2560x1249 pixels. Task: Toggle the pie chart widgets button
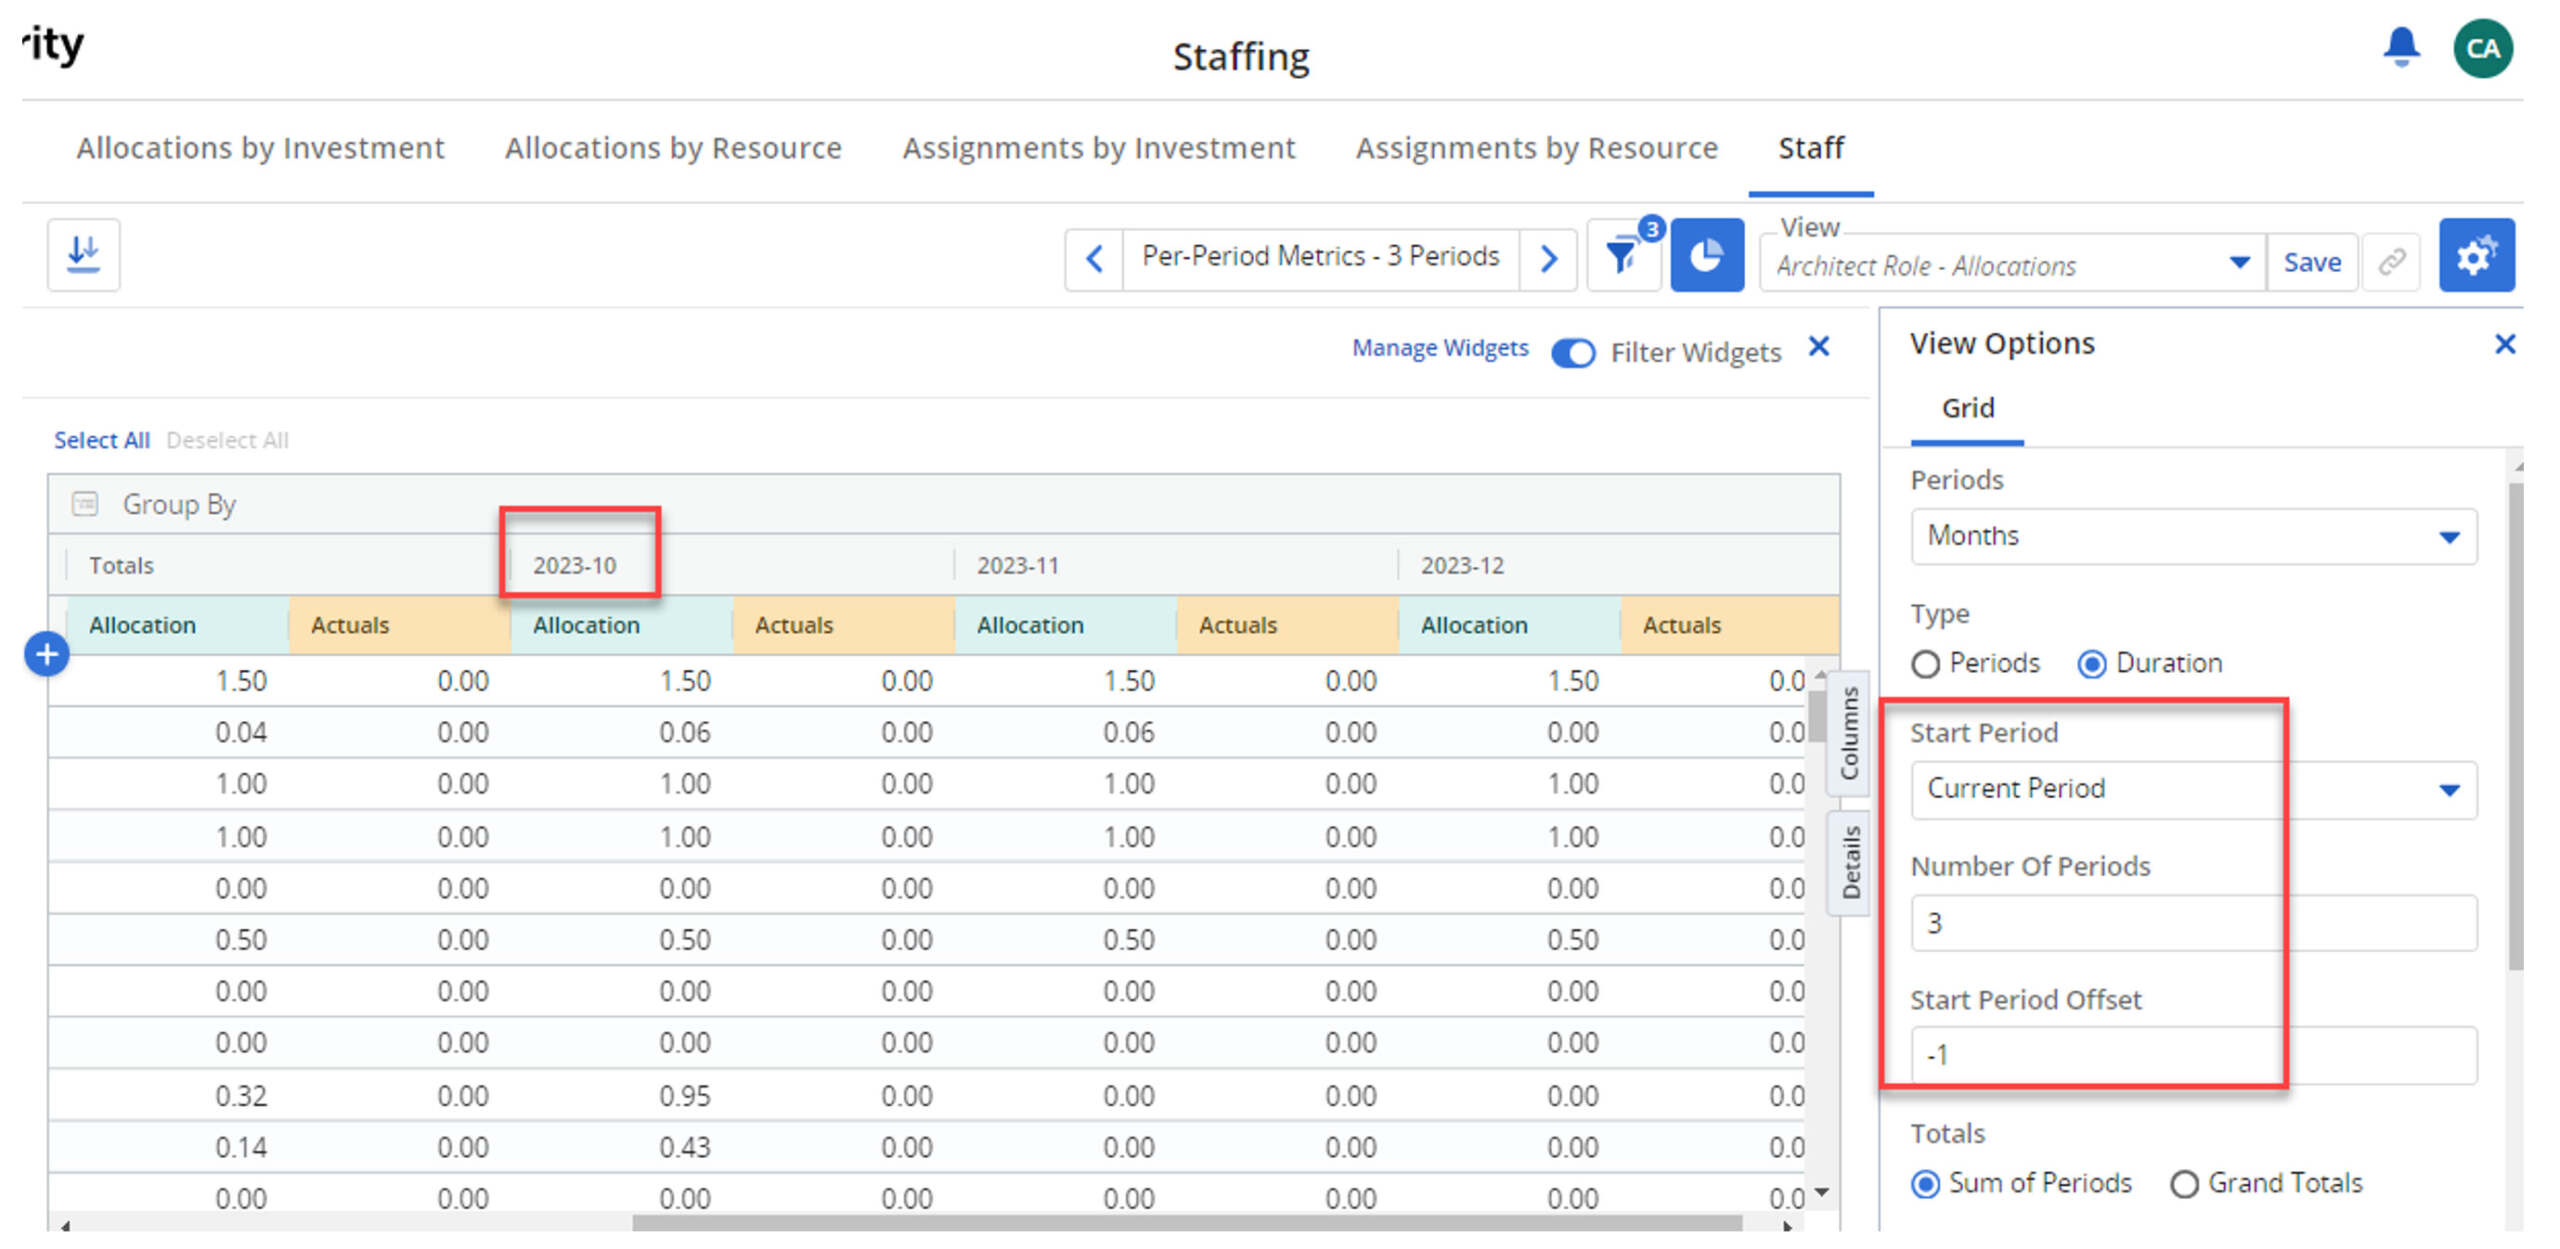coord(1707,256)
